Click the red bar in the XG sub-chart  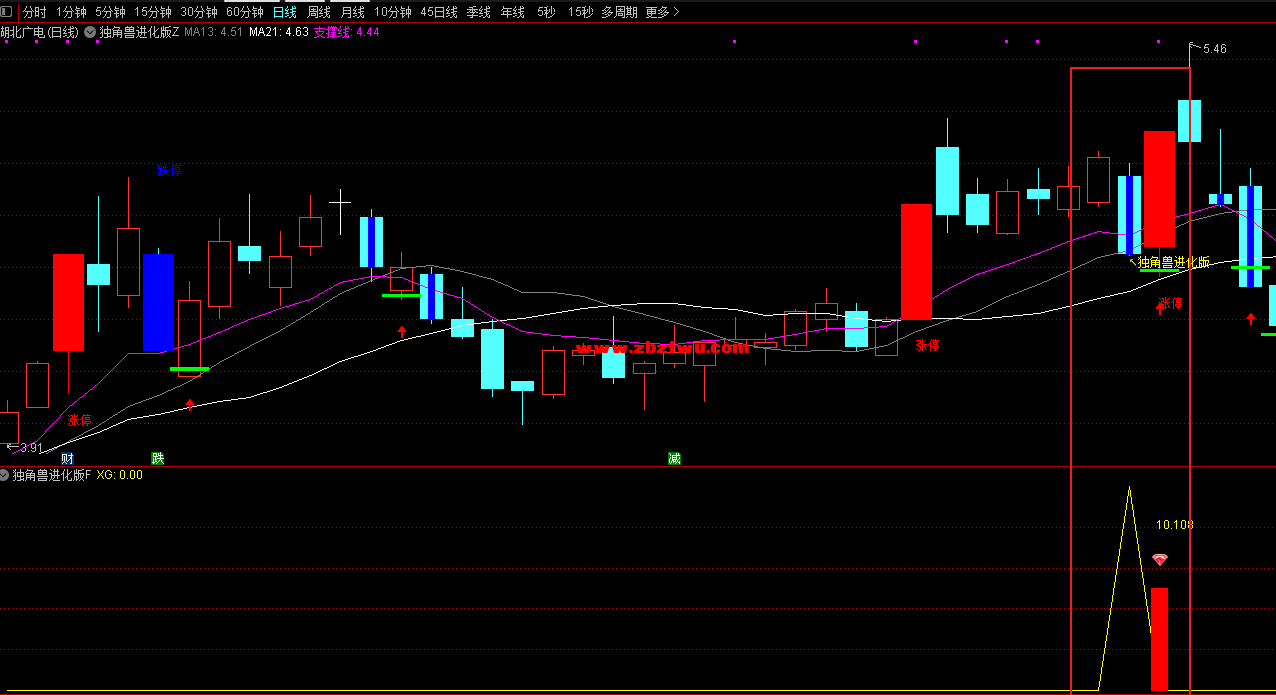[x=1159, y=639]
